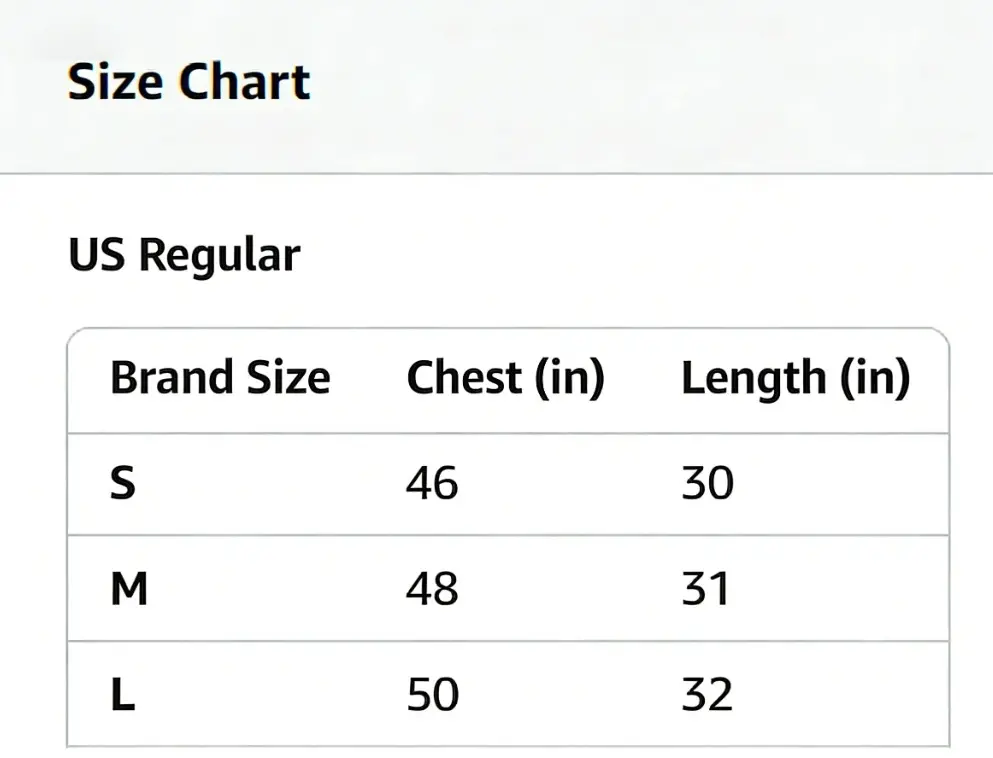Screen dimensions: 993x758
Task: Click length value 32
Action: click(707, 695)
